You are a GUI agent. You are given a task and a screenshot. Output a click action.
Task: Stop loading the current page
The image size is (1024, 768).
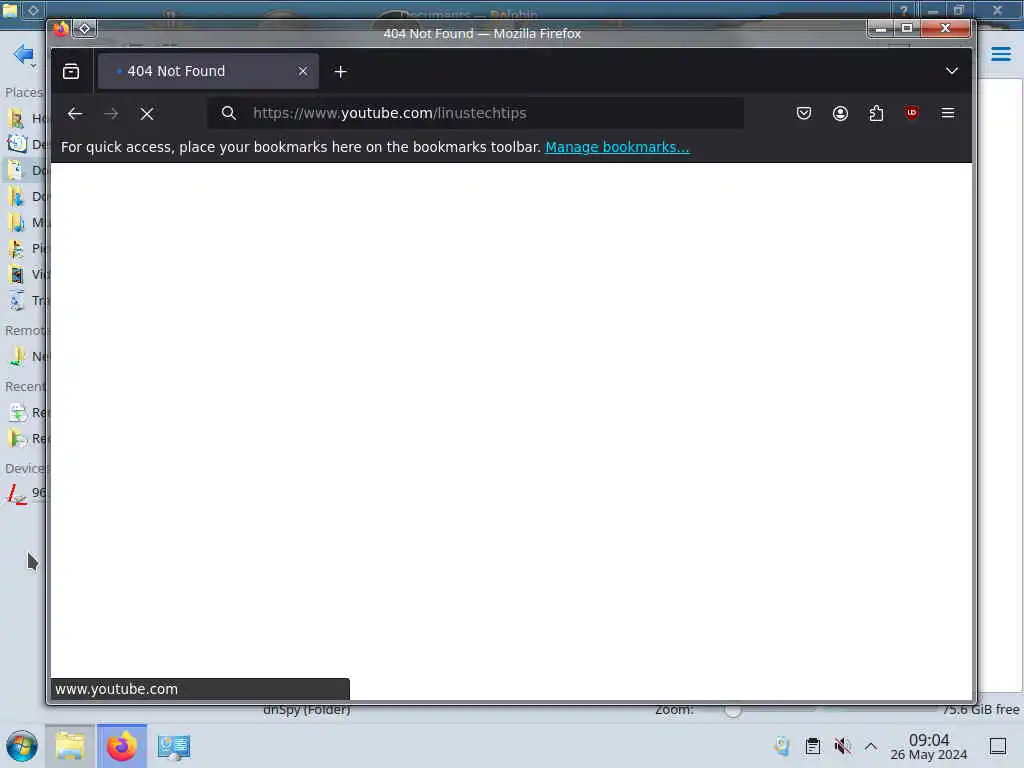point(147,114)
